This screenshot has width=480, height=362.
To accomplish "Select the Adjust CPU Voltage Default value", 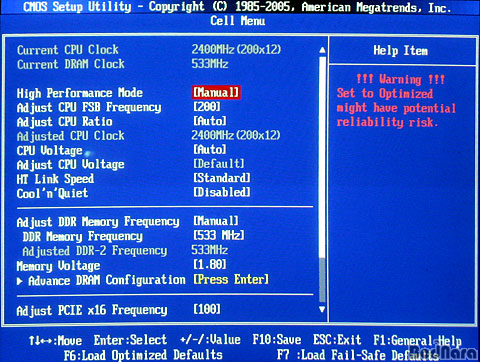I will [x=219, y=163].
